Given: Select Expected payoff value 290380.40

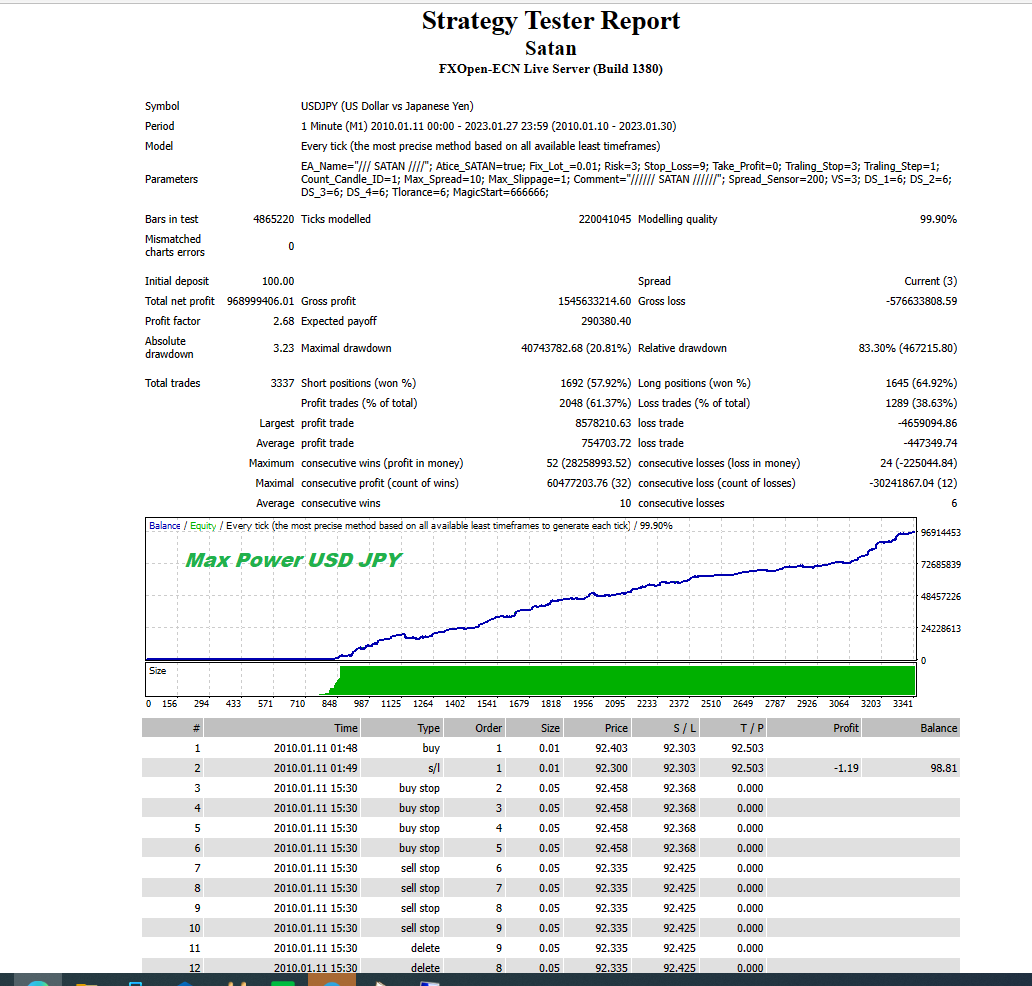Looking at the screenshot, I should pyautogui.click(x=606, y=321).
